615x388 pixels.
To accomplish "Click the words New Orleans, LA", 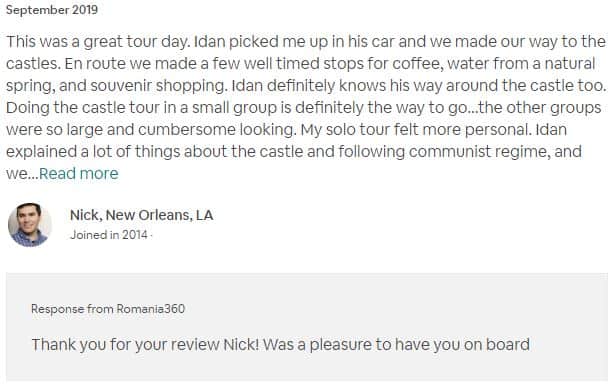I will [160, 215].
